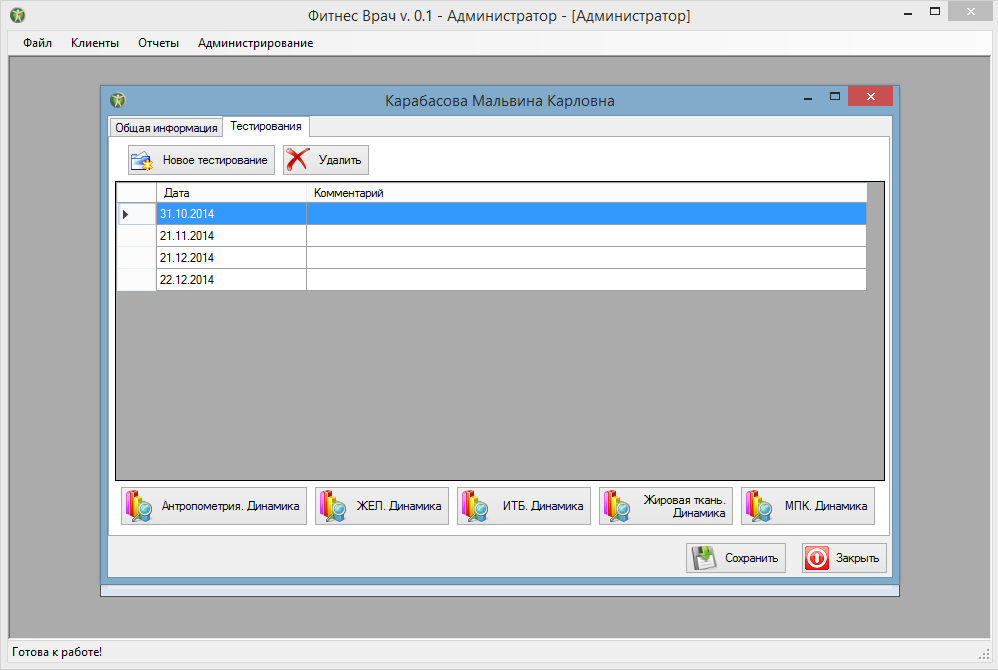Select the test row dated 21.11.2014
Image resolution: width=998 pixels, height=670 pixels.
tap(230, 235)
